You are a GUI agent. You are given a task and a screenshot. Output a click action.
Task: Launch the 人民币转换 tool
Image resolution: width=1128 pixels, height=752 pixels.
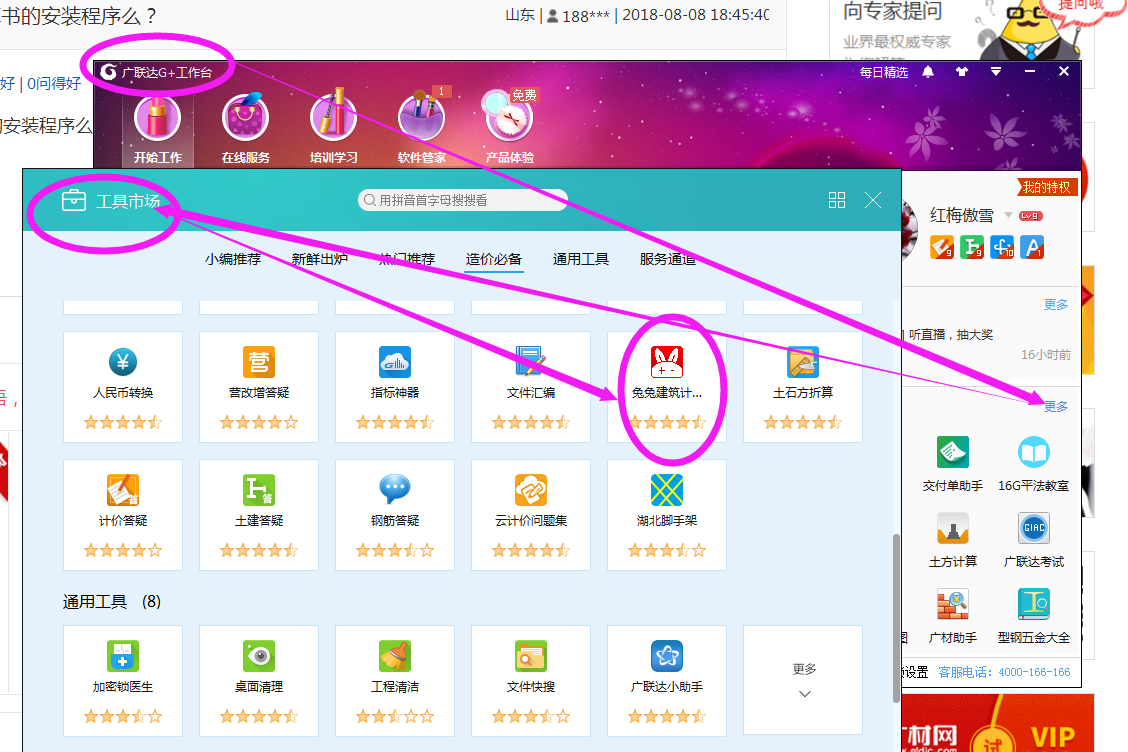click(123, 386)
